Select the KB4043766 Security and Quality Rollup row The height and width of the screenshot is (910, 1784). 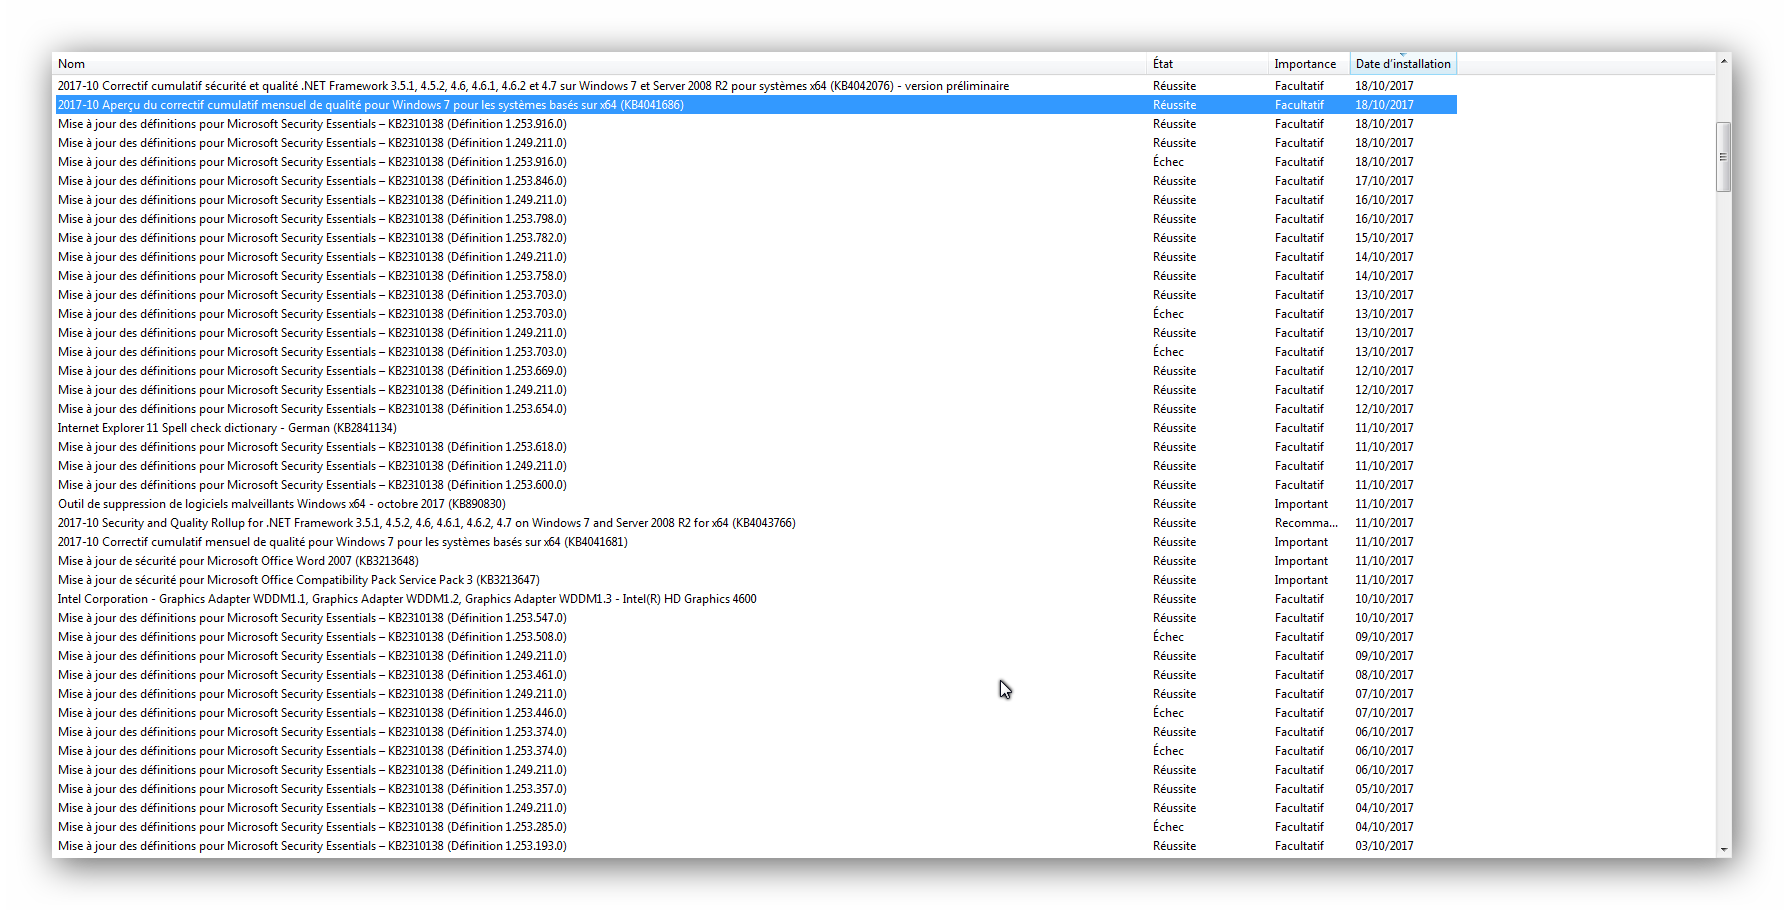426,523
